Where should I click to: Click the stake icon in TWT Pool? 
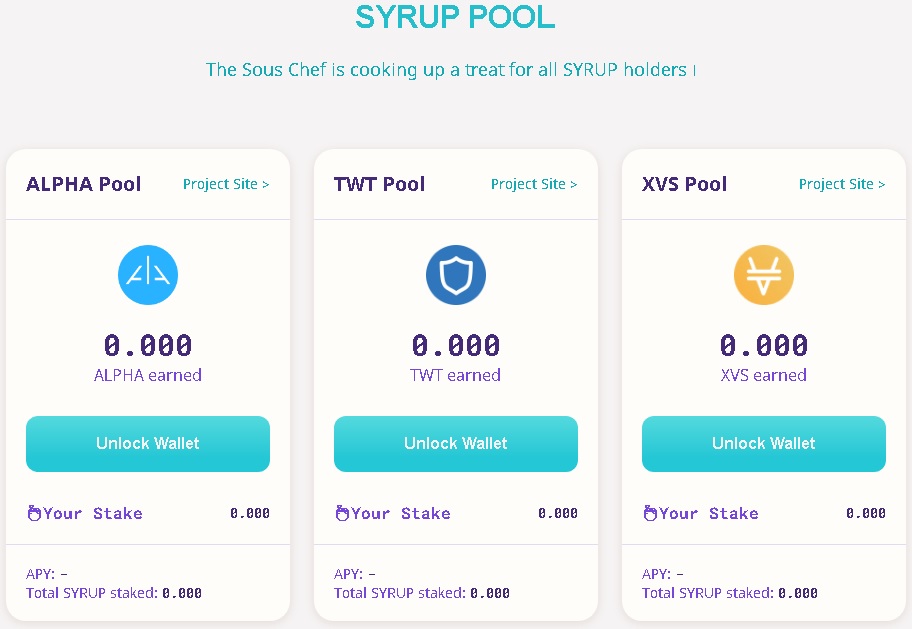342,513
